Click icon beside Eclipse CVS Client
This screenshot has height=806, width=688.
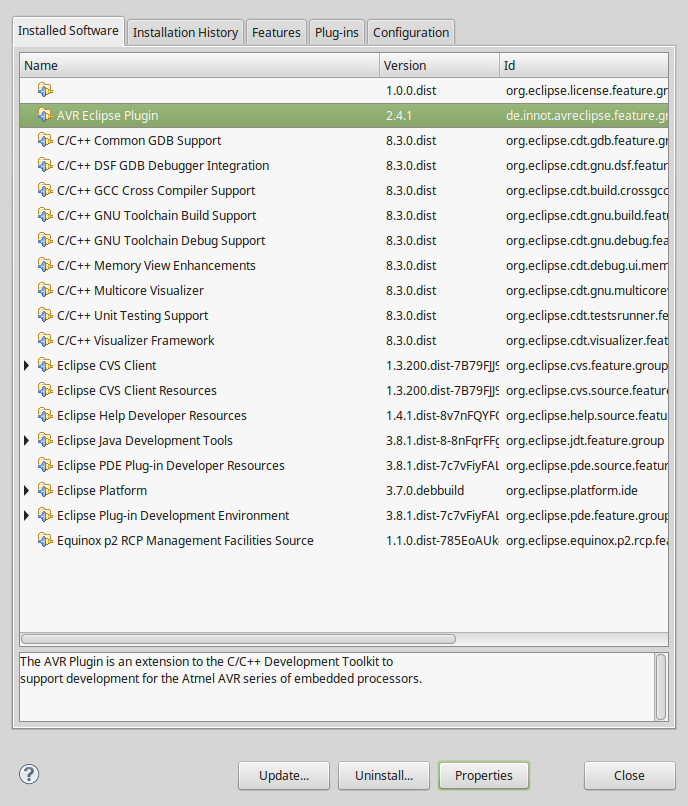[45, 365]
